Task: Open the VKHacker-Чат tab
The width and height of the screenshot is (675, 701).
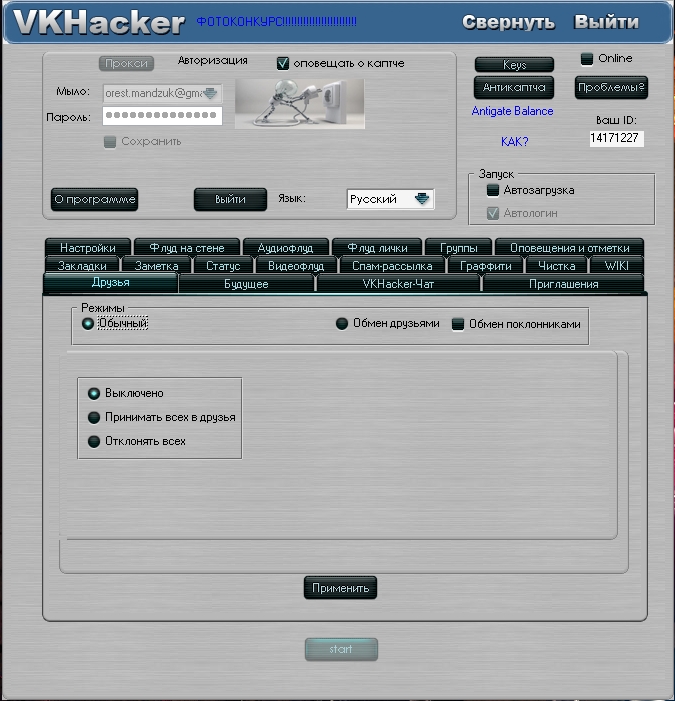Action: pos(398,284)
